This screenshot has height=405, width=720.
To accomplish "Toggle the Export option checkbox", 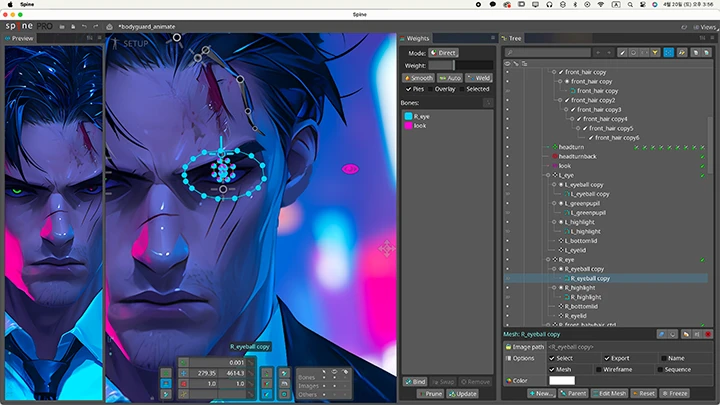I will point(607,358).
